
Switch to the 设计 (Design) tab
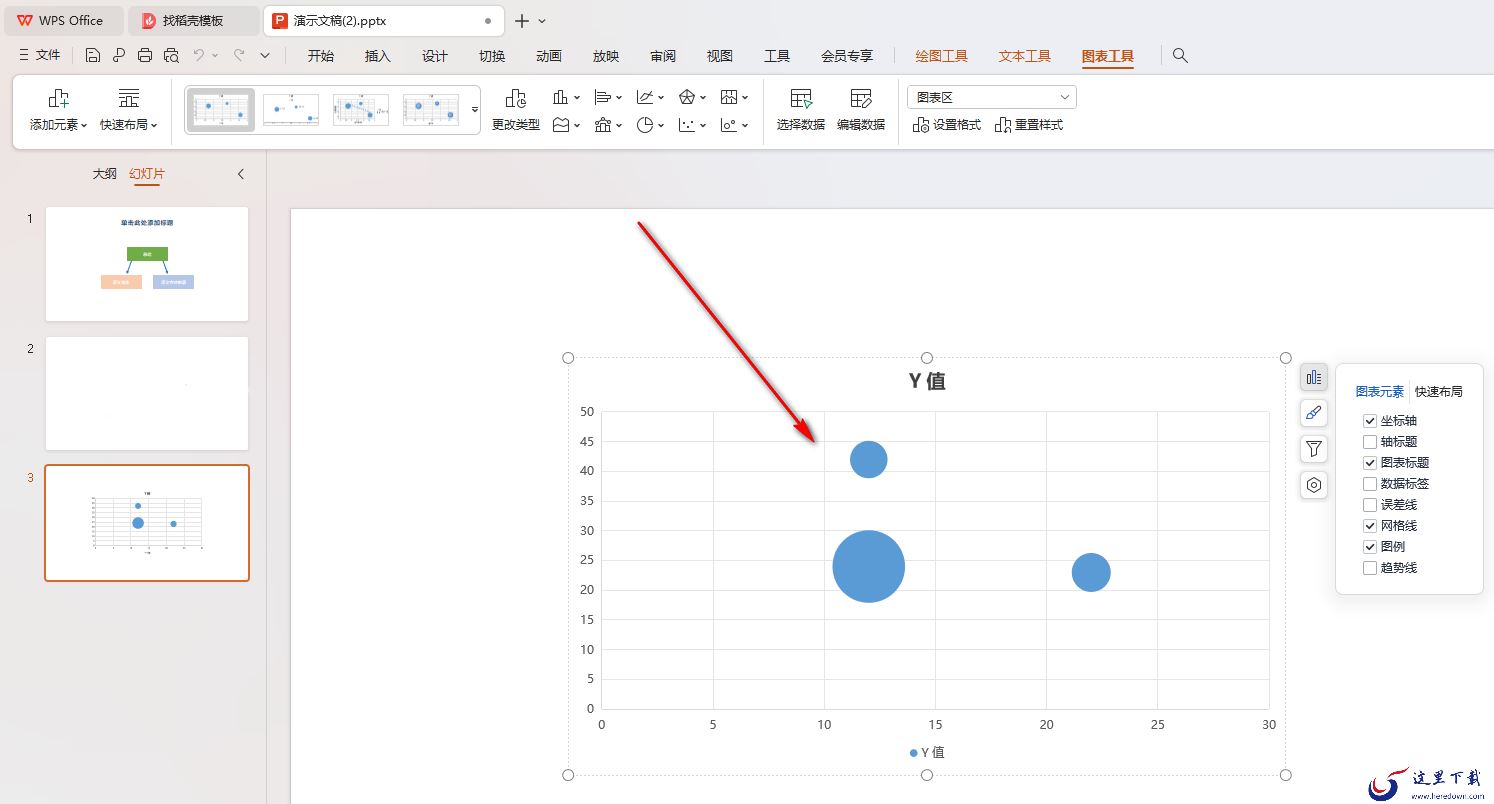(x=435, y=56)
